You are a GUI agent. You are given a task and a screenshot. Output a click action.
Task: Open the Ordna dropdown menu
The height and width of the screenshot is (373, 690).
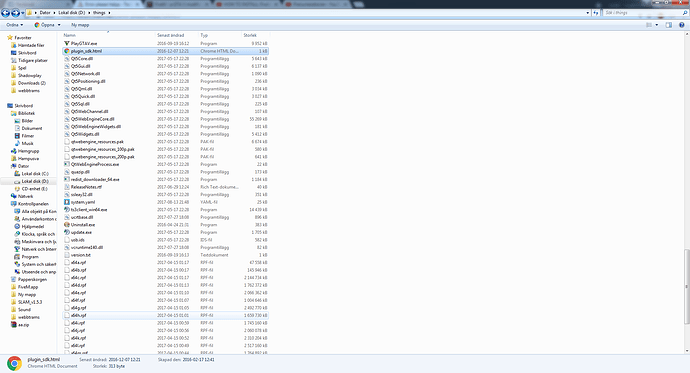point(15,25)
